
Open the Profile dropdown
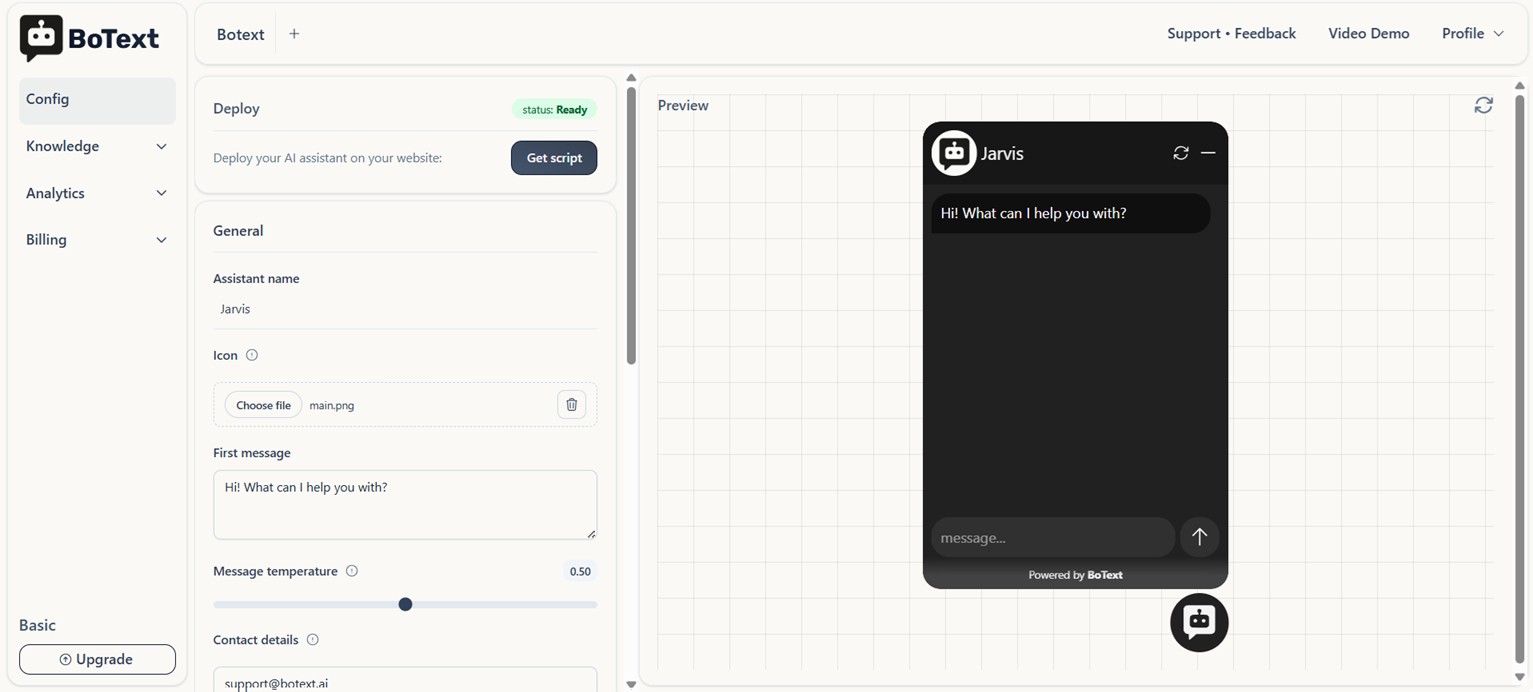(1472, 34)
